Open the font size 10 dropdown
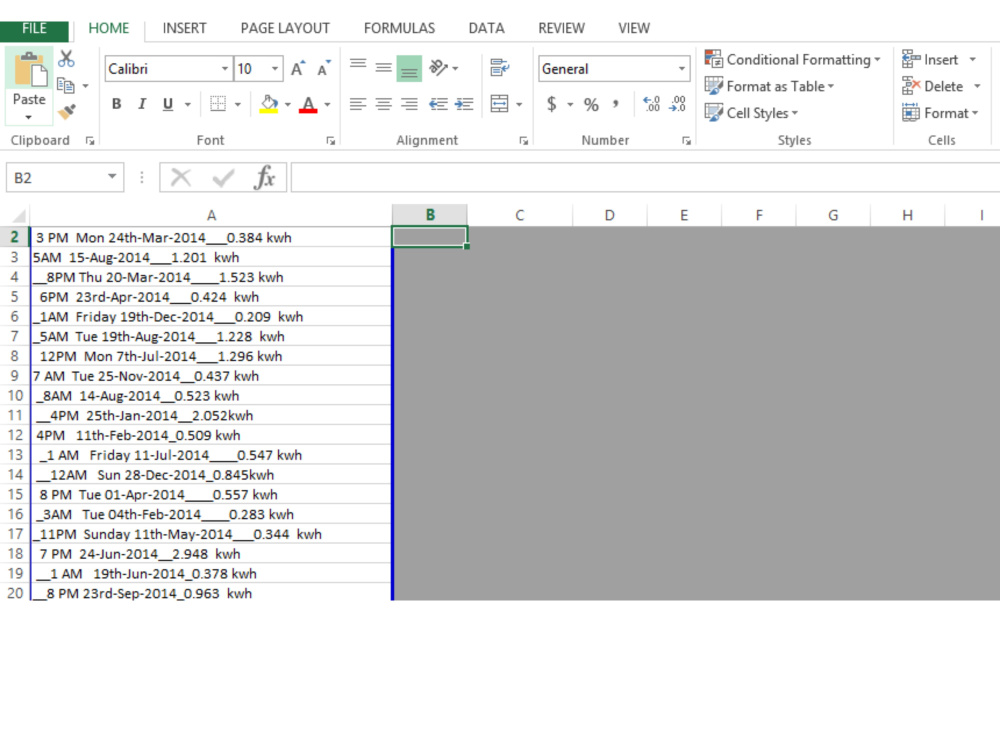 [x=275, y=69]
